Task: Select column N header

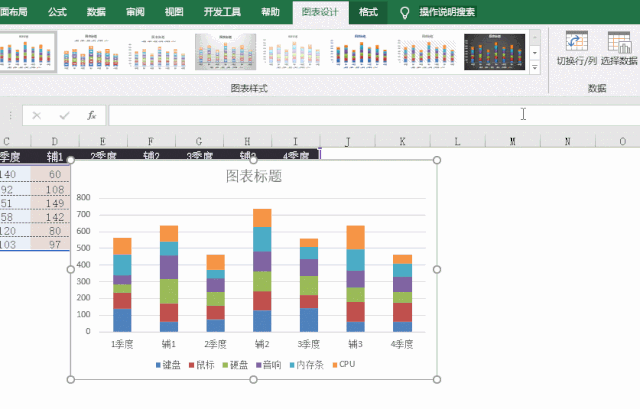Action: point(568,142)
